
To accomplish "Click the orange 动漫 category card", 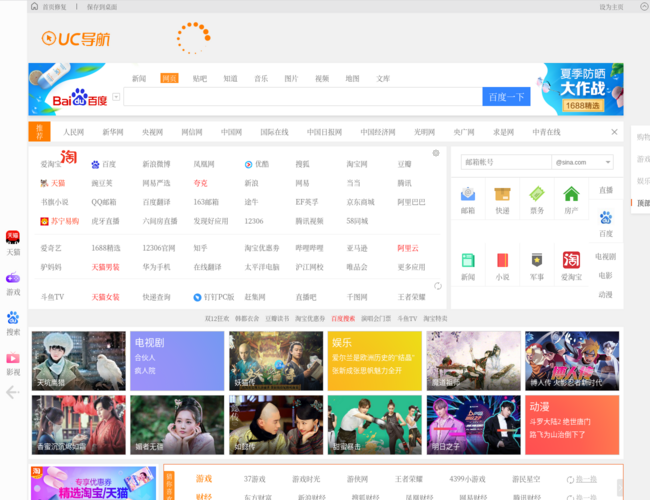I will click(x=572, y=425).
